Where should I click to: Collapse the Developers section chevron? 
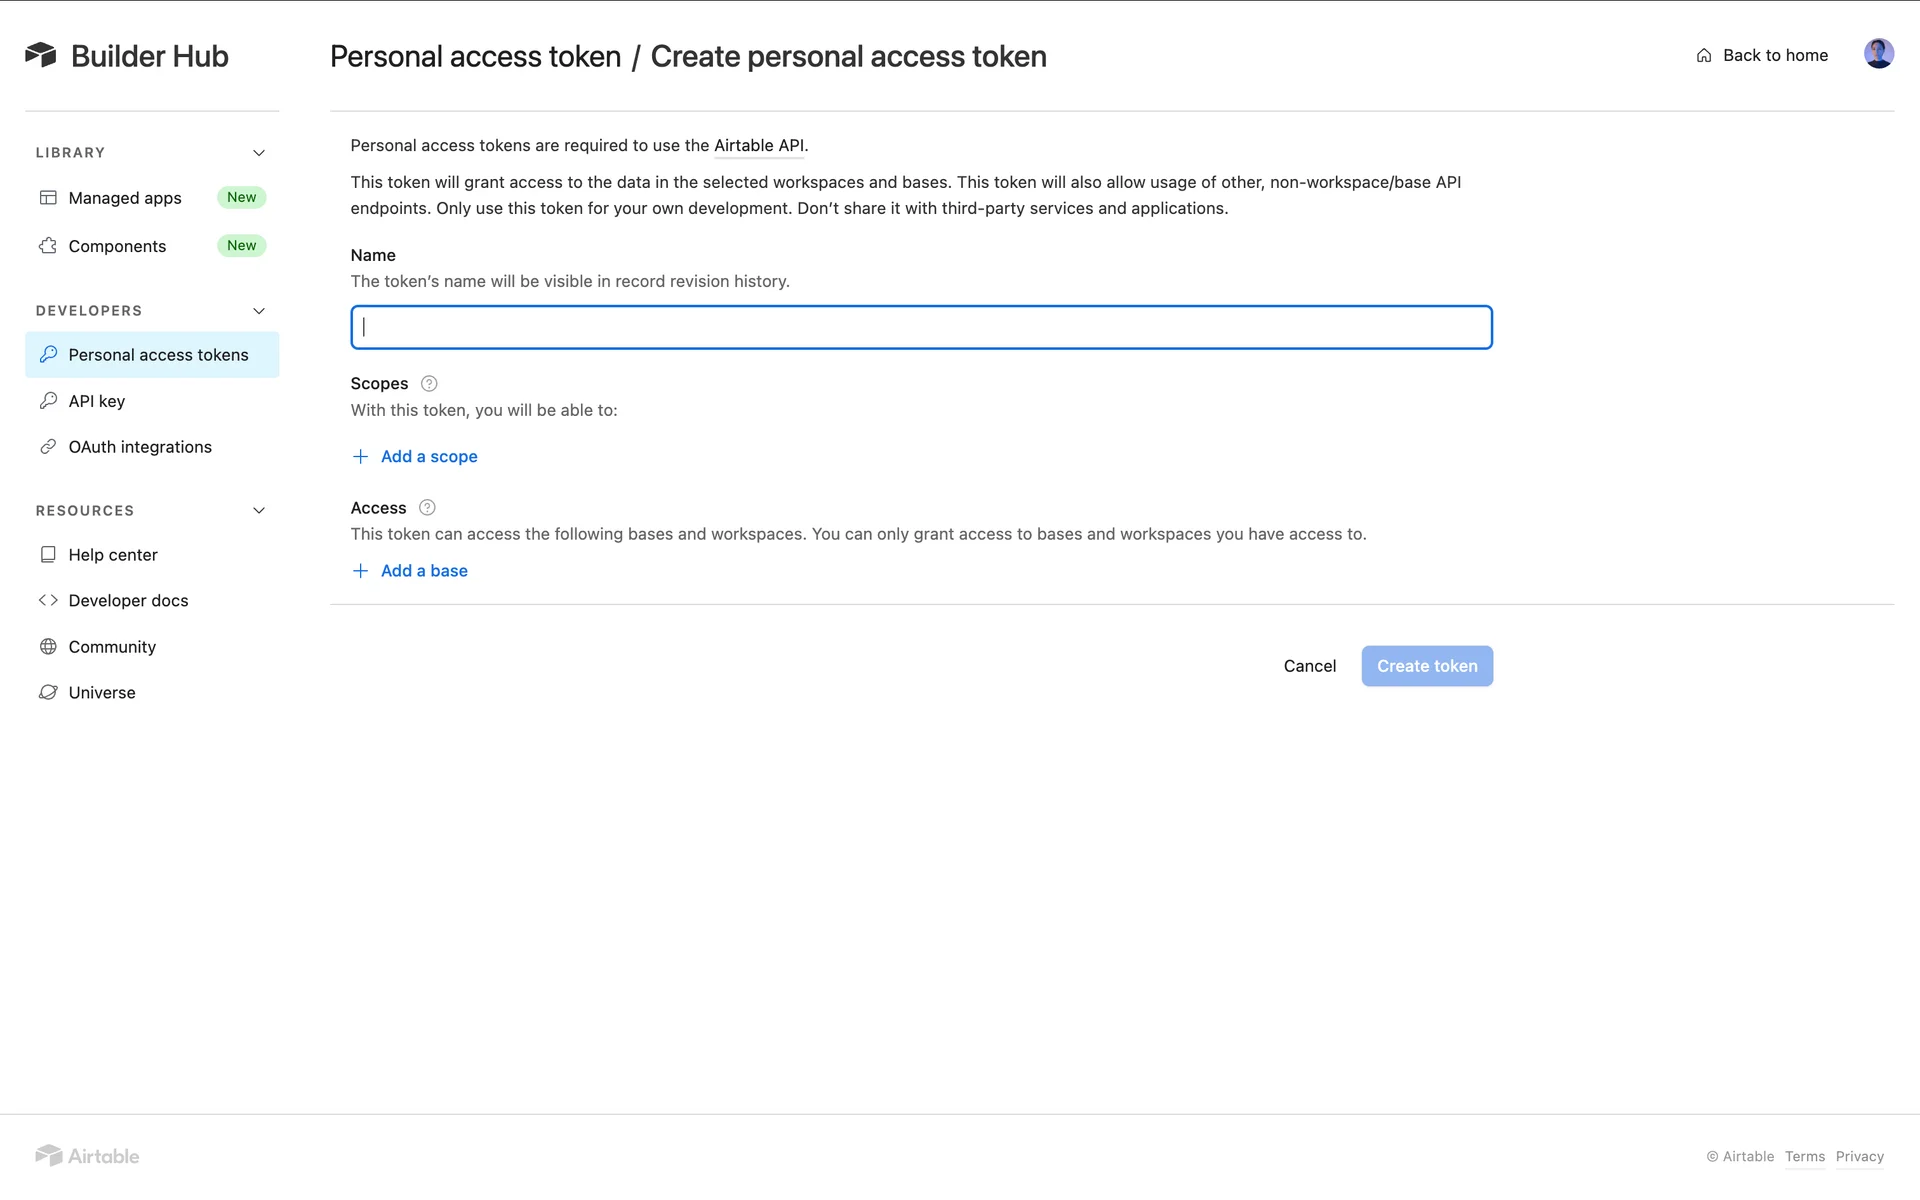[x=259, y=311]
